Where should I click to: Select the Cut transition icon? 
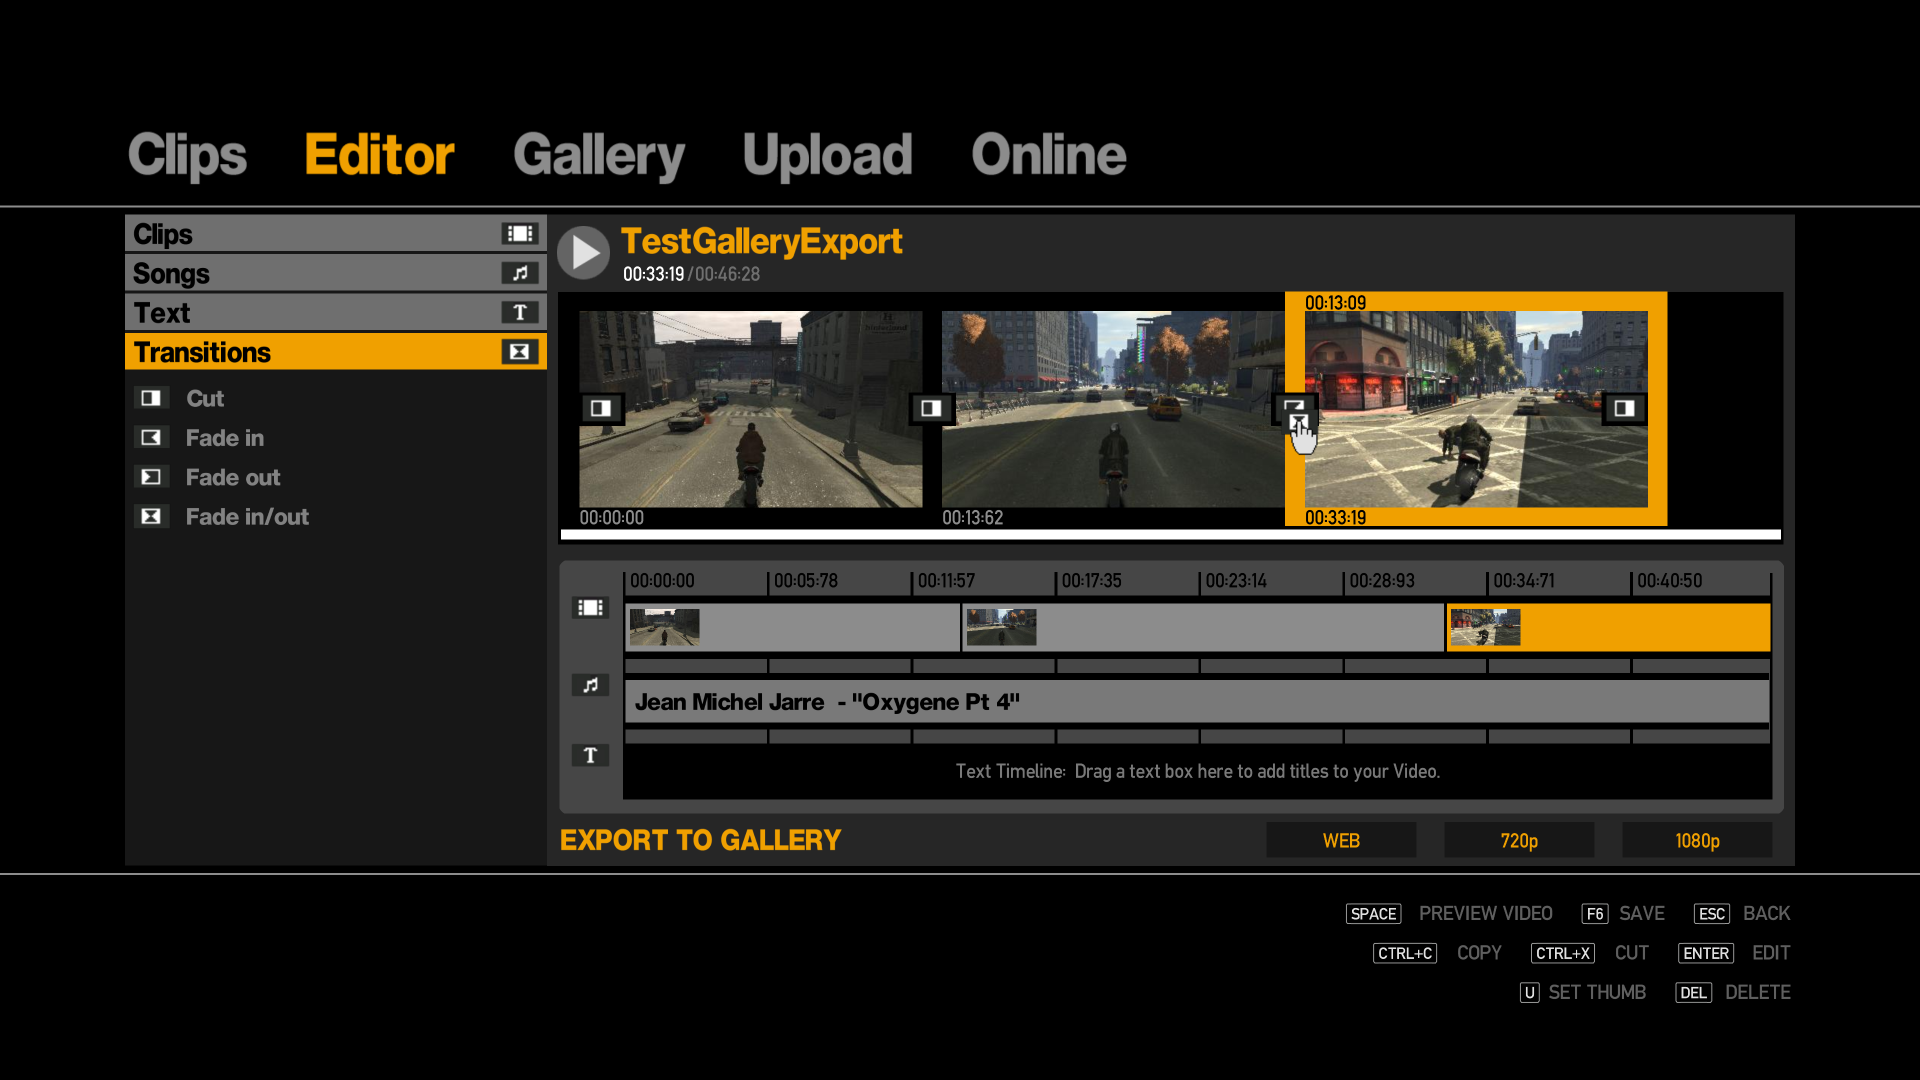[150, 397]
